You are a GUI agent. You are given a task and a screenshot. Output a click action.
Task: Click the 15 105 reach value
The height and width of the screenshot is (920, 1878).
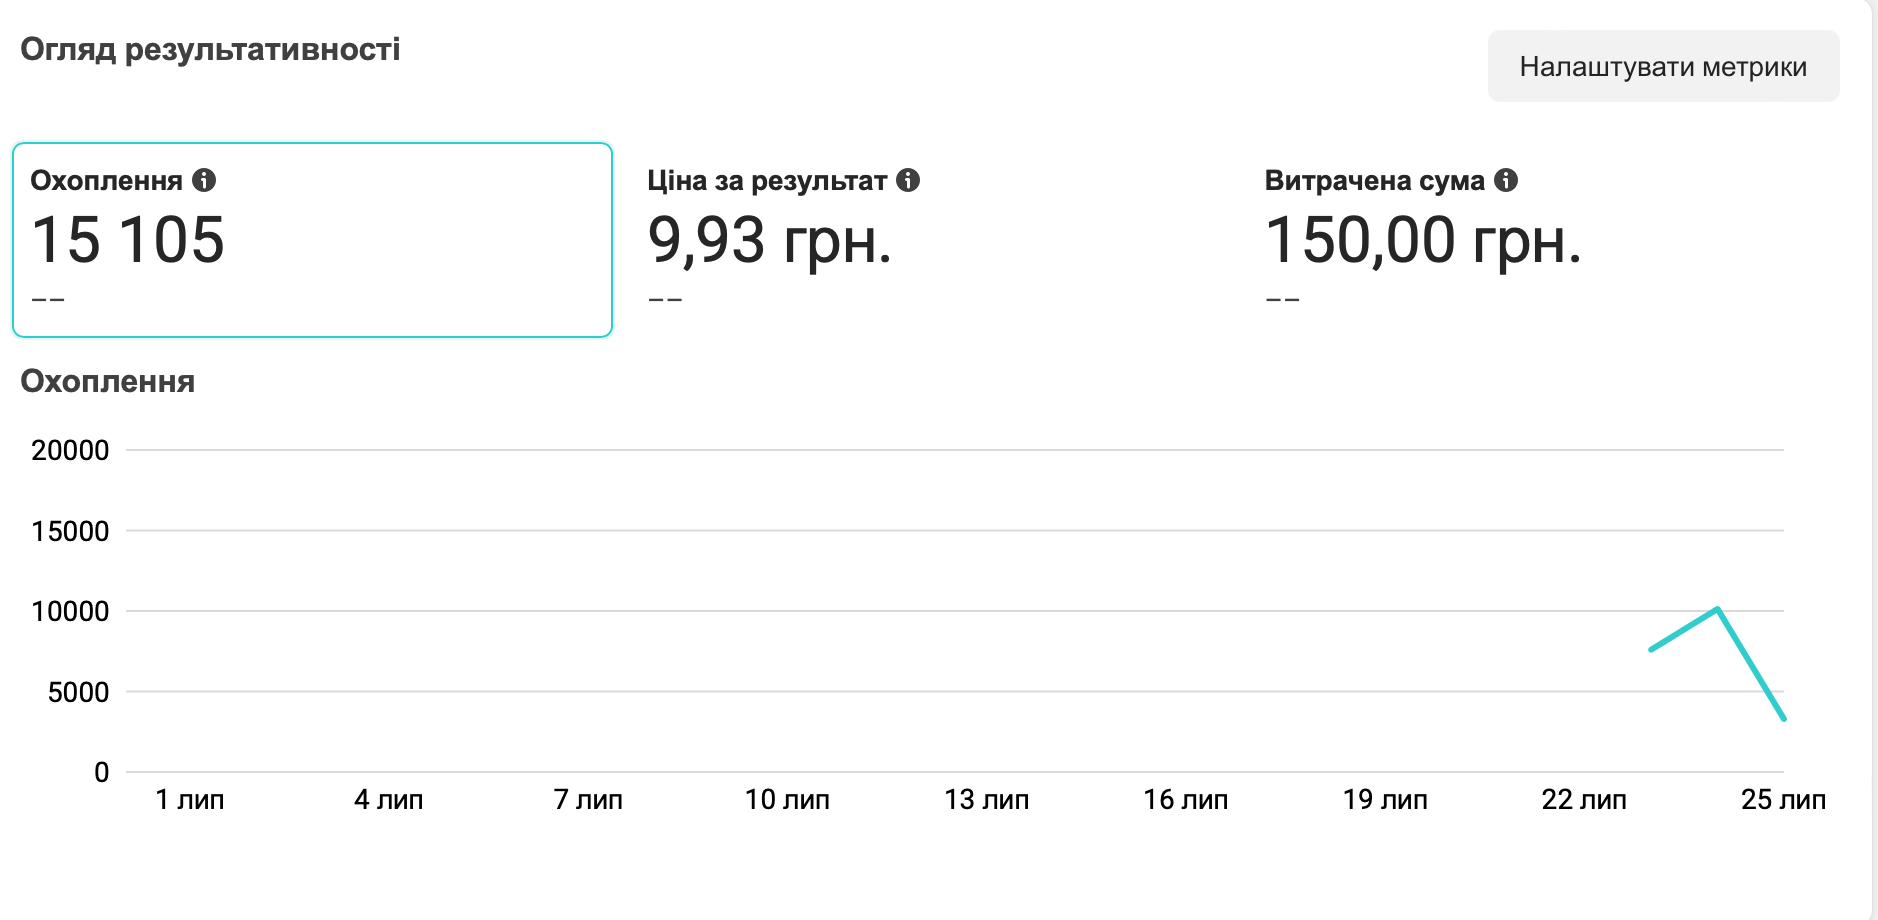(x=128, y=240)
